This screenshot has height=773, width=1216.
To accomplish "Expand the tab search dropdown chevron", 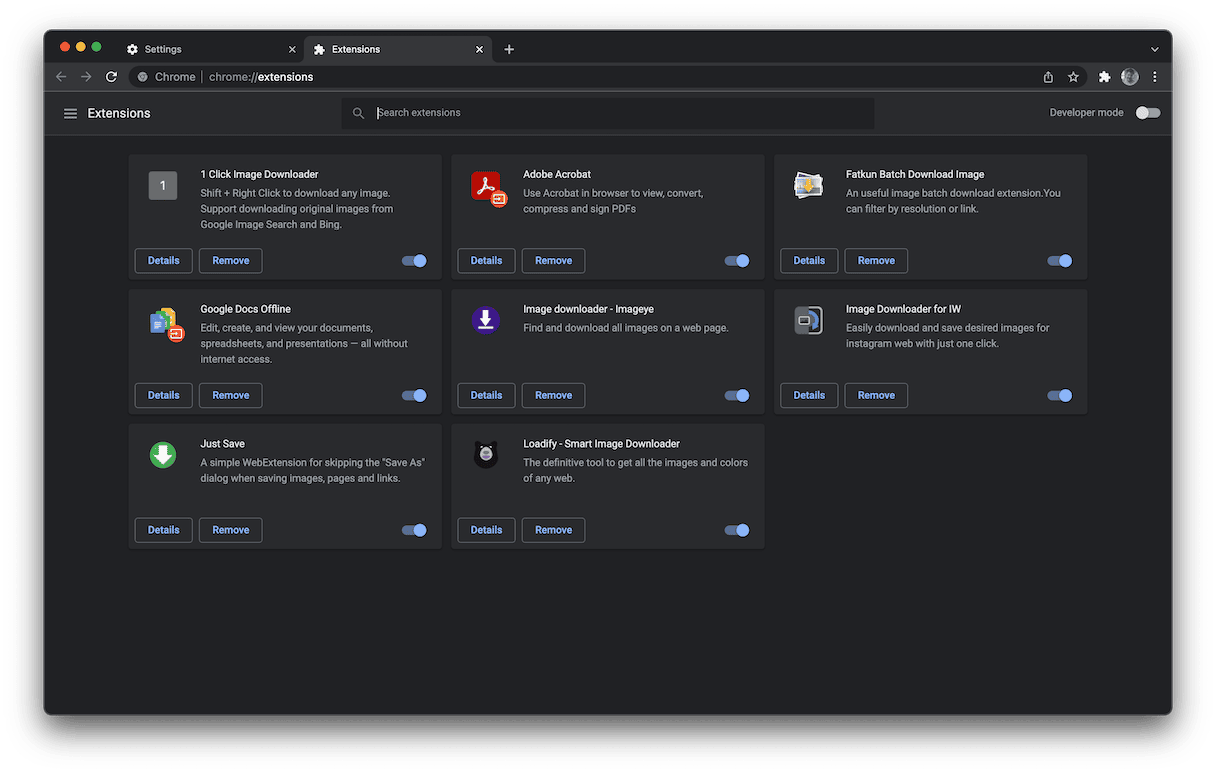I will (x=1154, y=49).
